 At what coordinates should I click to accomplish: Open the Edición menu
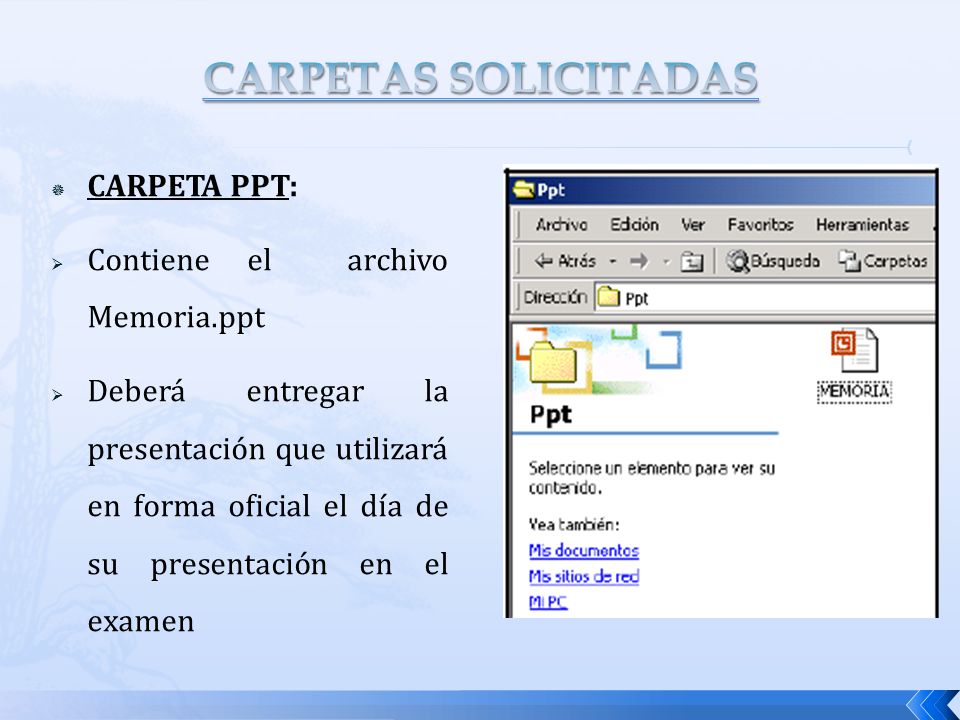tap(634, 225)
